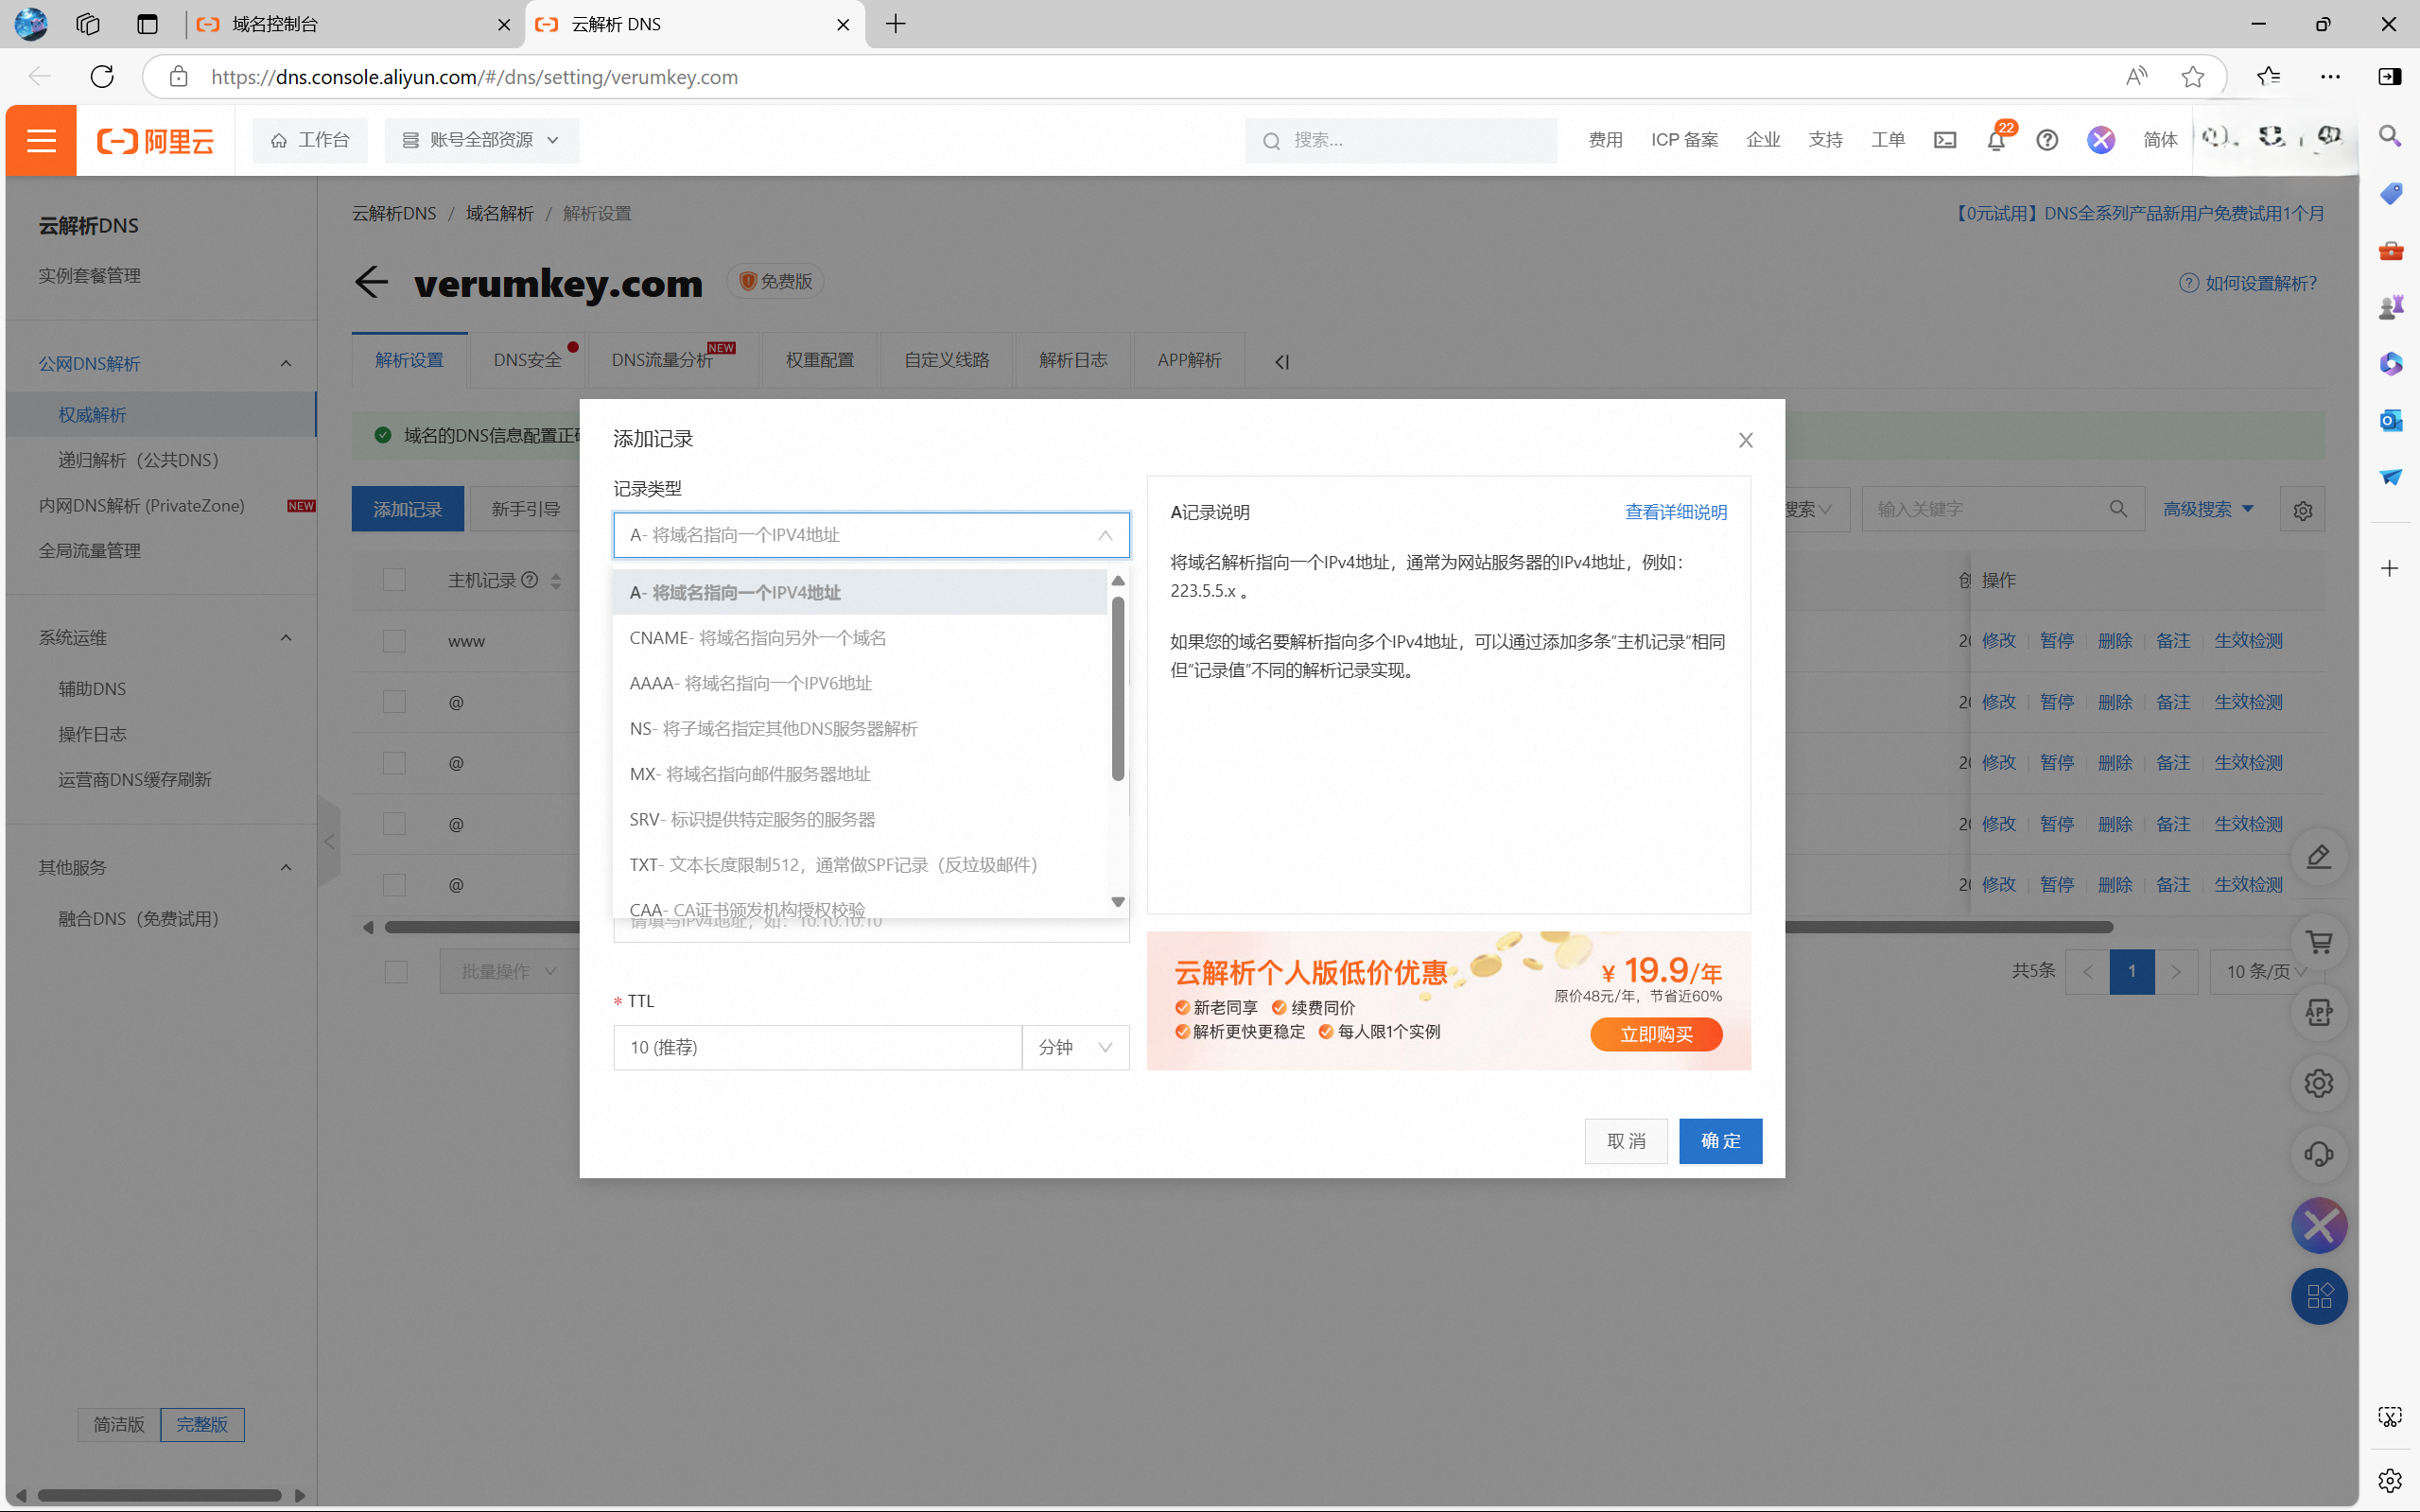Collapse the 系统运维 section

[x=286, y=638]
